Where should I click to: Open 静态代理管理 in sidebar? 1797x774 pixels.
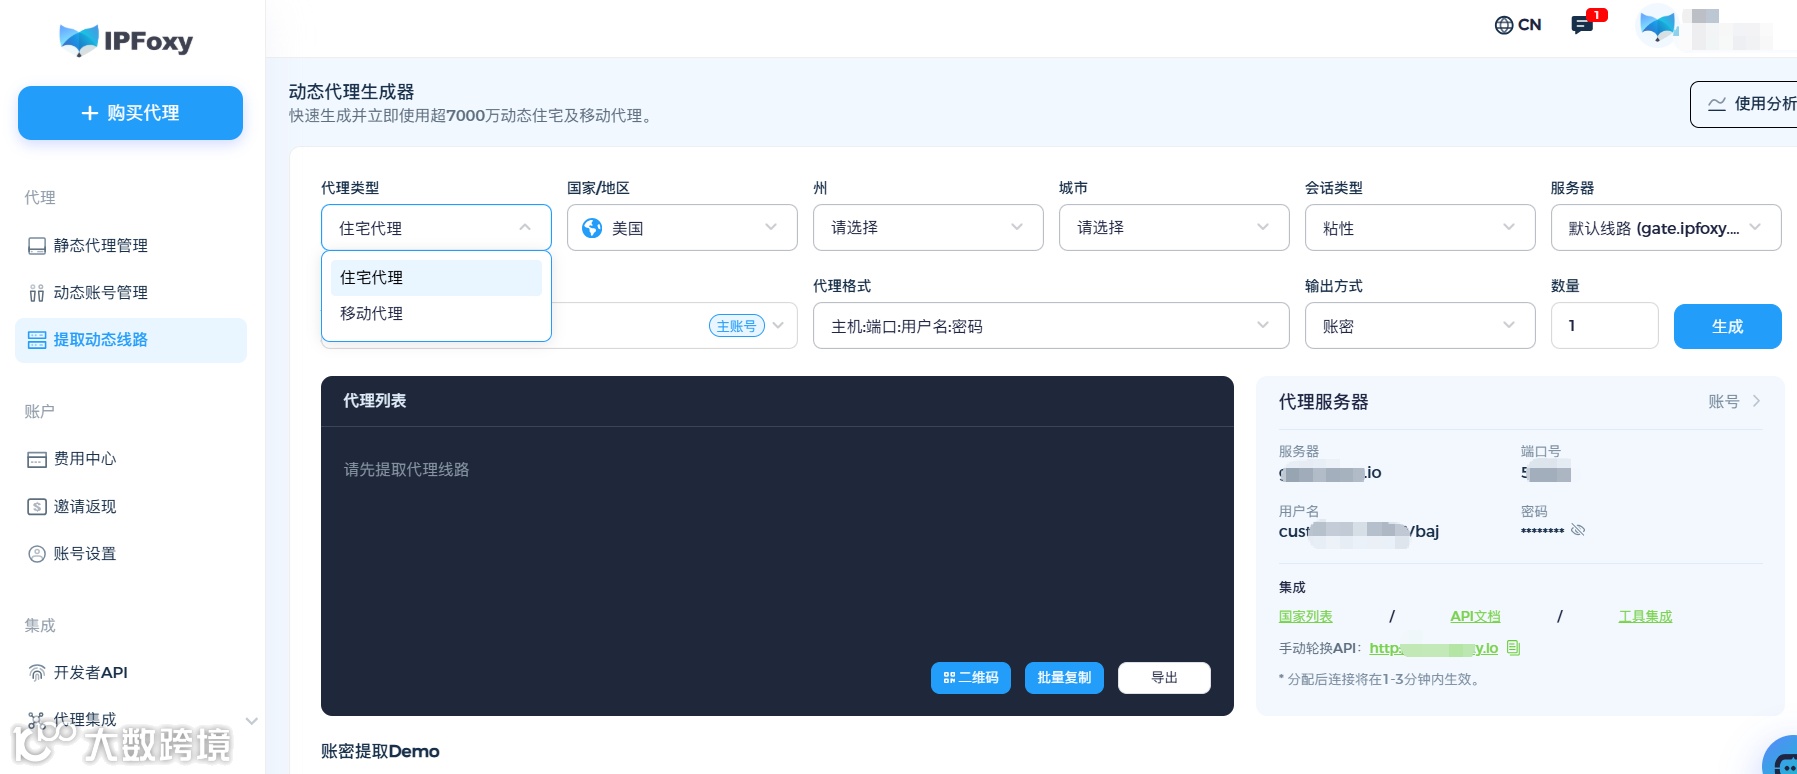pos(131,246)
